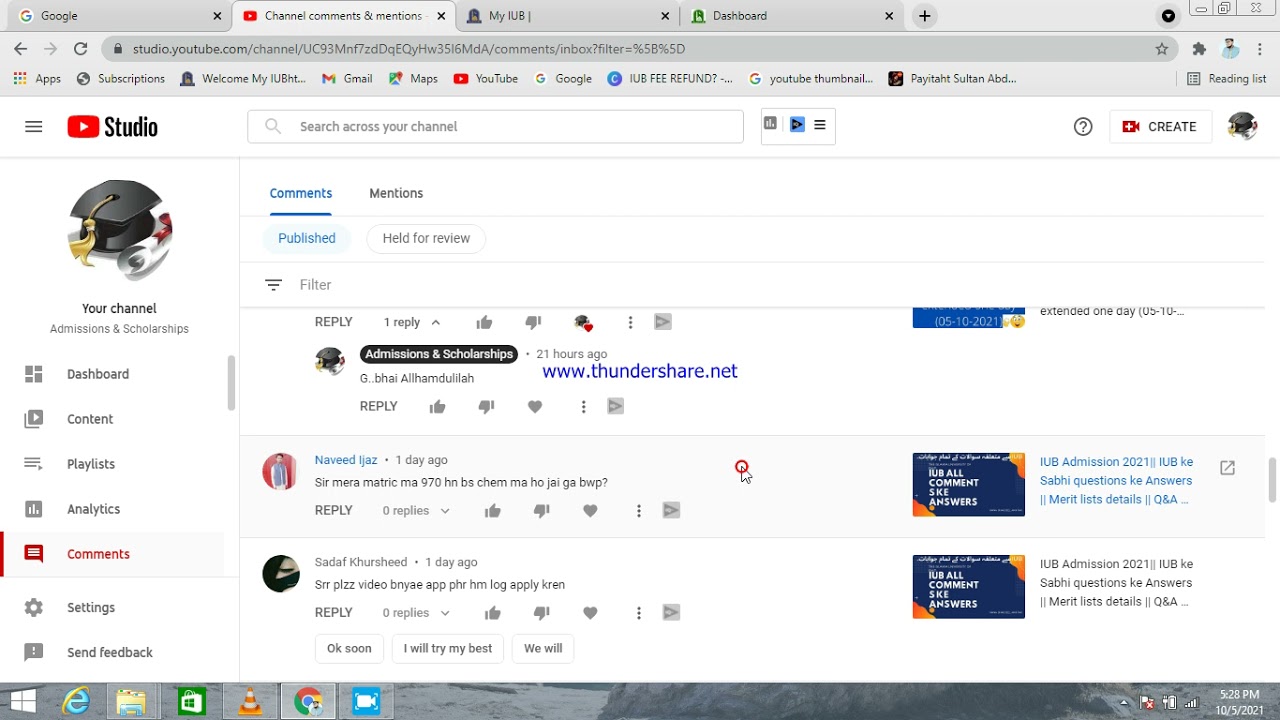Dislike Sadaf Khursheed's comment
The height and width of the screenshot is (720, 1280).
[x=541, y=613]
